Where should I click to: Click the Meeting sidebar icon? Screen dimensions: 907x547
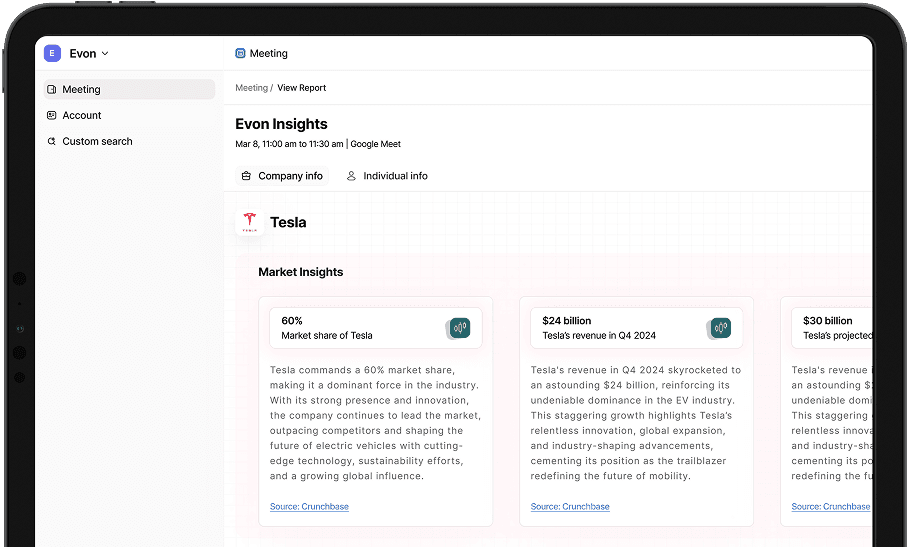(x=51, y=89)
